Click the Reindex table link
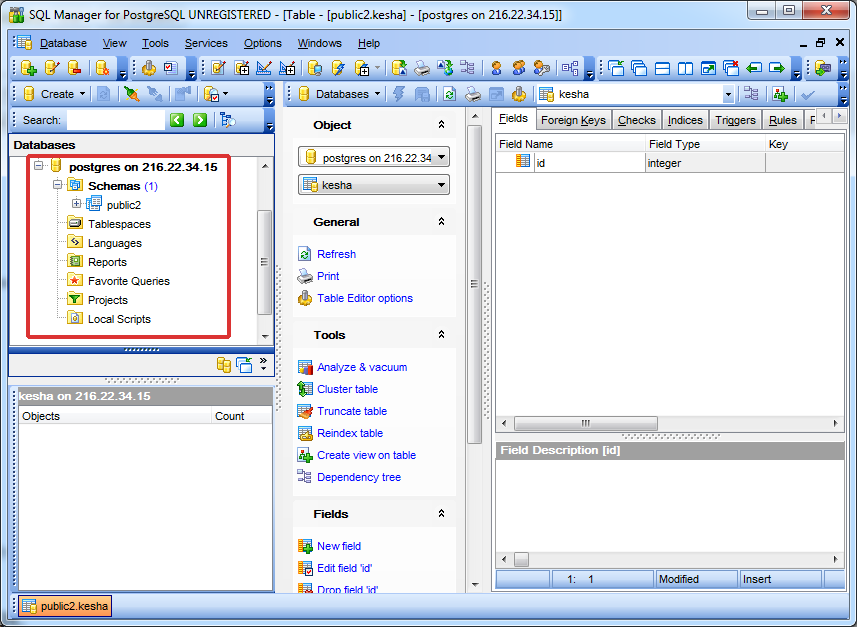 [350, 433]
